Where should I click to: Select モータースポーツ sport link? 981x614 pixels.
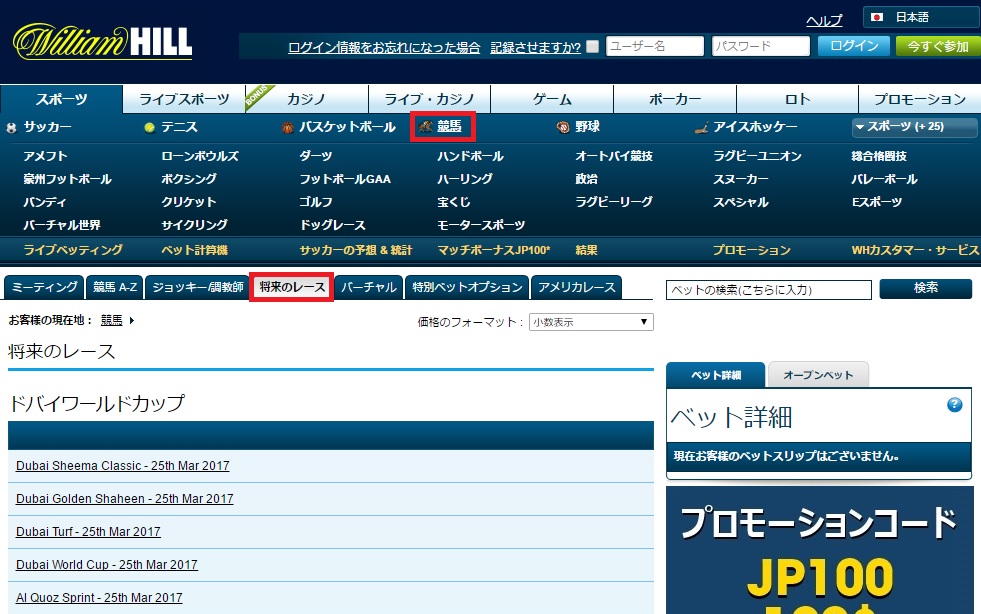point(481,225)
